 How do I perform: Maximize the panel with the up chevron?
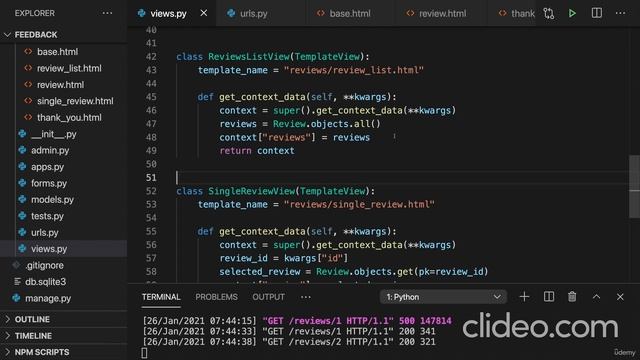pos(596,297)
